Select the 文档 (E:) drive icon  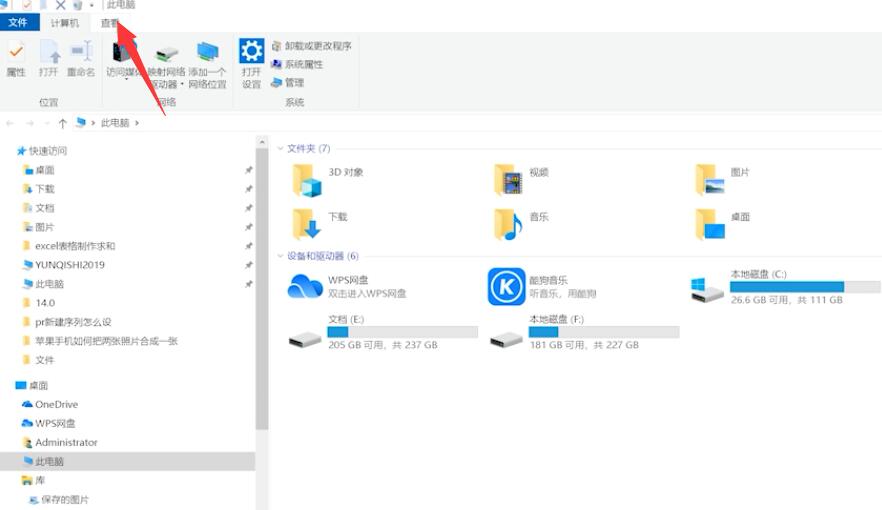click(x=305, y=339)
